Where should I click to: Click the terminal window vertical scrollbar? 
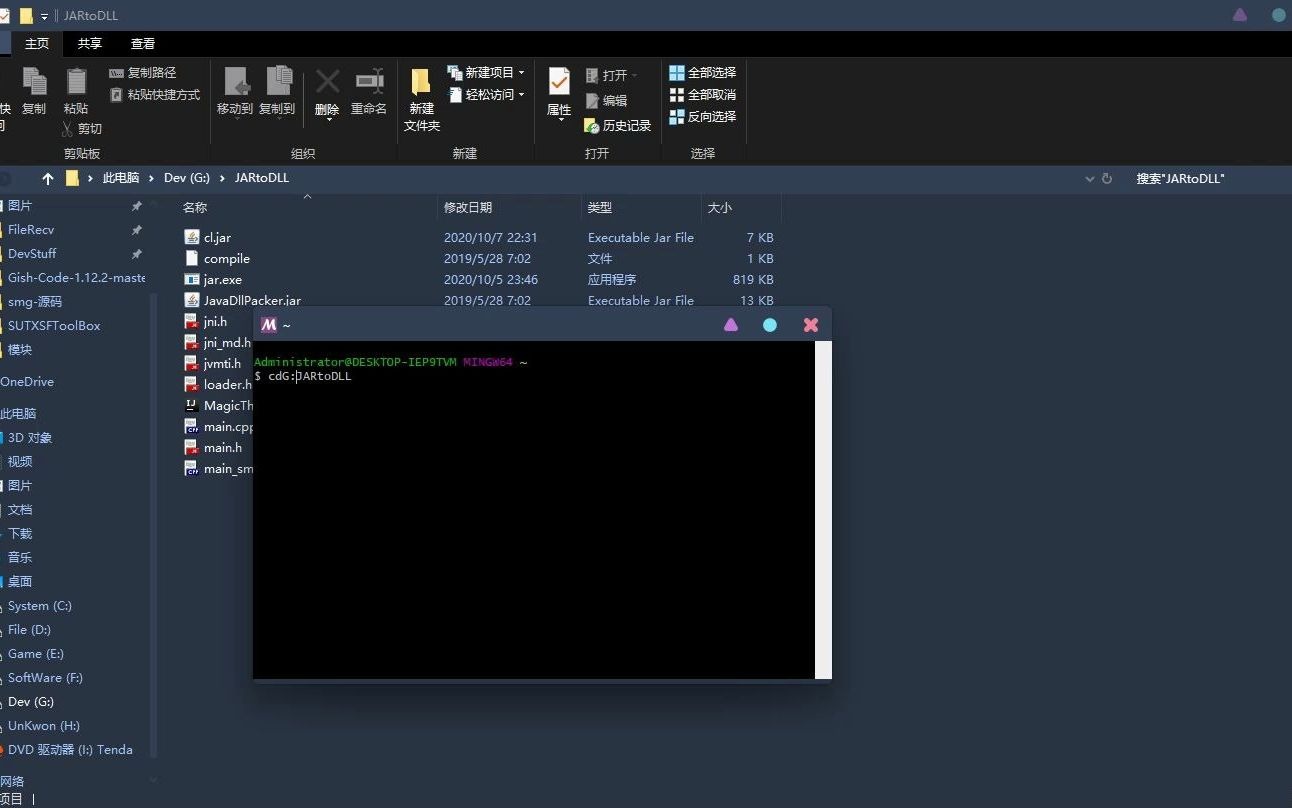pos(823,510)
